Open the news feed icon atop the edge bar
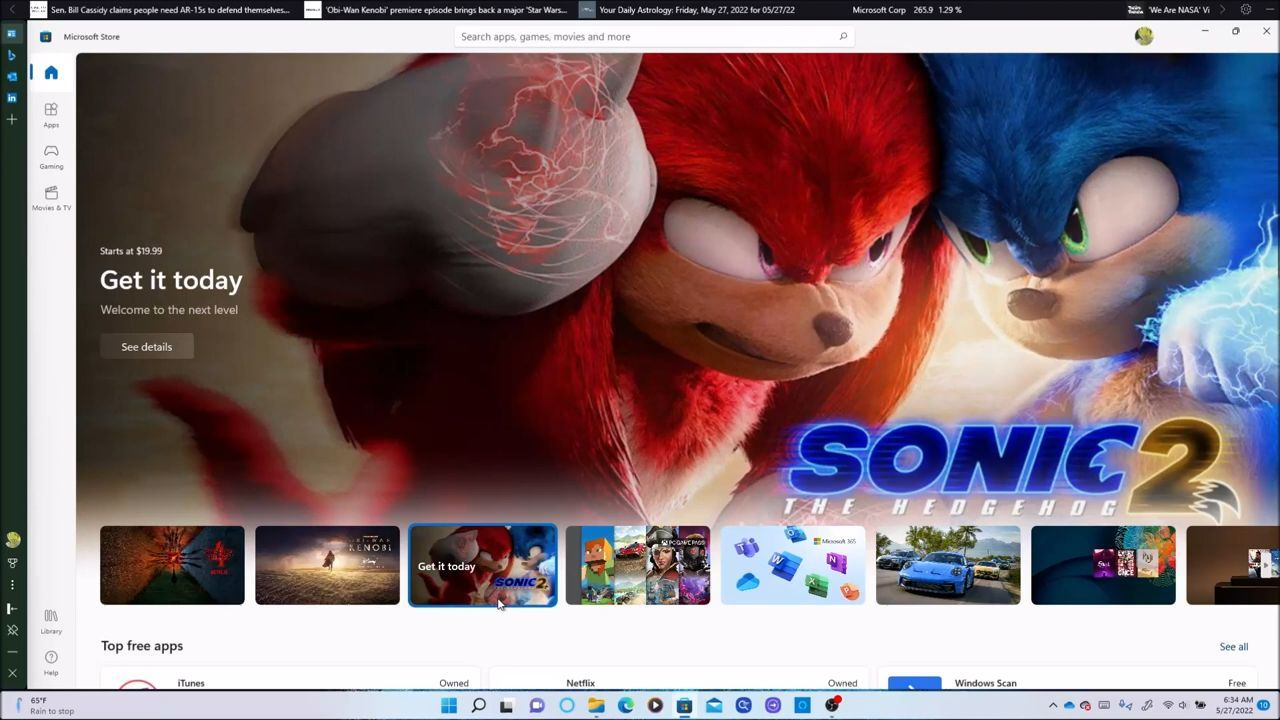The height and width of the screenshot is (720, 1280). pos(12,33)
